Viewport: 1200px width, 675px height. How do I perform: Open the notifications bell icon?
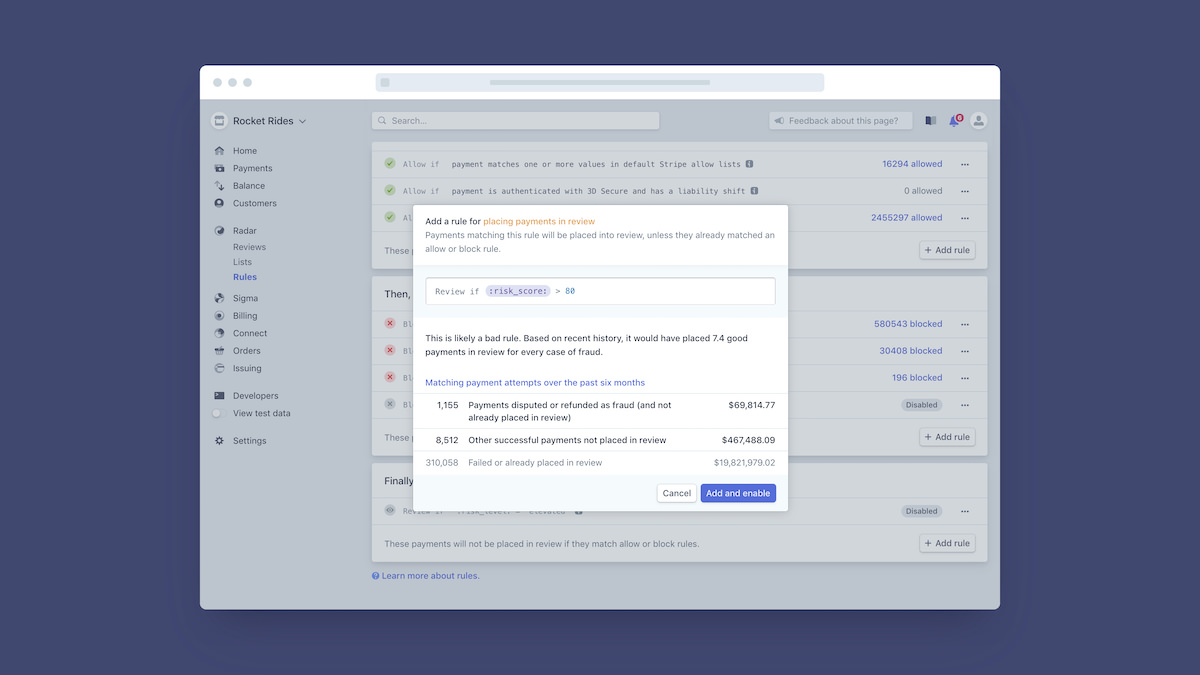pos(954,121)
